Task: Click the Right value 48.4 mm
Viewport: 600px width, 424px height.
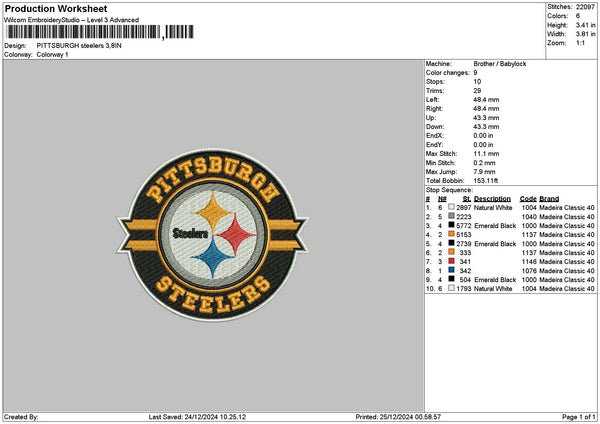Action: [x=486, y=109]
